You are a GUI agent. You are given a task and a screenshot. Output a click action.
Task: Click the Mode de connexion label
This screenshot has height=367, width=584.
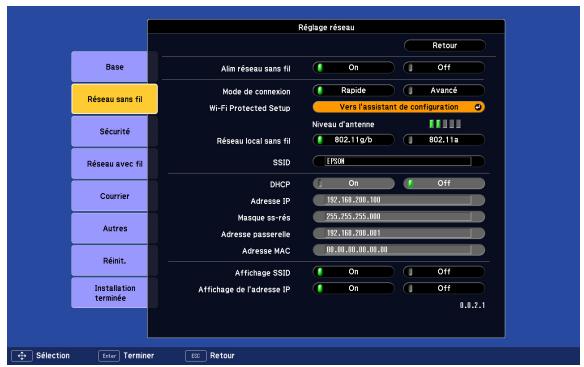(256, 91)
